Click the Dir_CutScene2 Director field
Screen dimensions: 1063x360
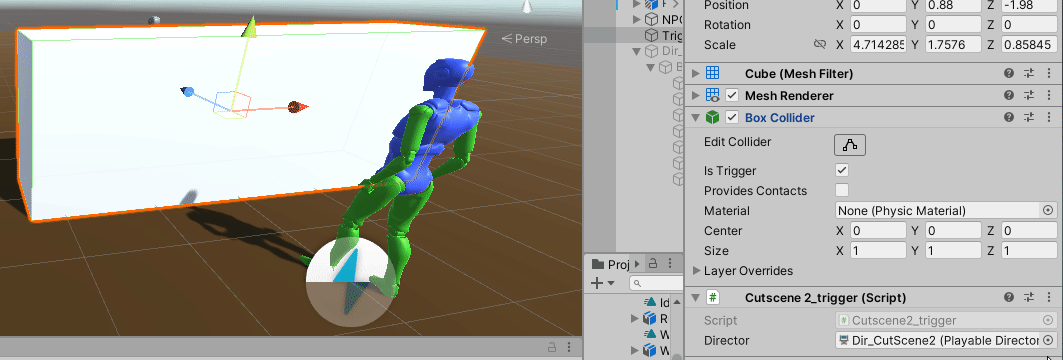pos(946,340)
